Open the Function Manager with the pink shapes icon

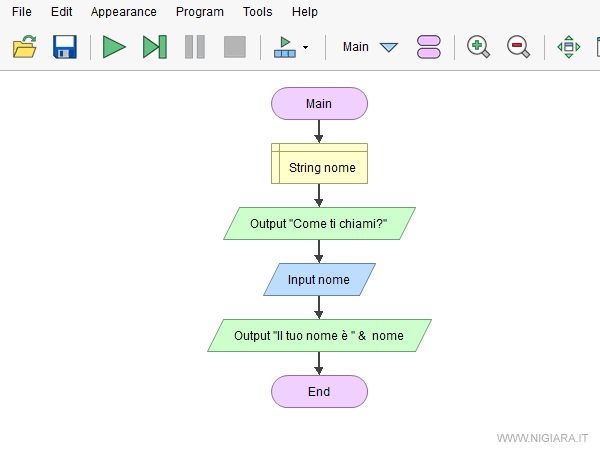coord(429,46)
